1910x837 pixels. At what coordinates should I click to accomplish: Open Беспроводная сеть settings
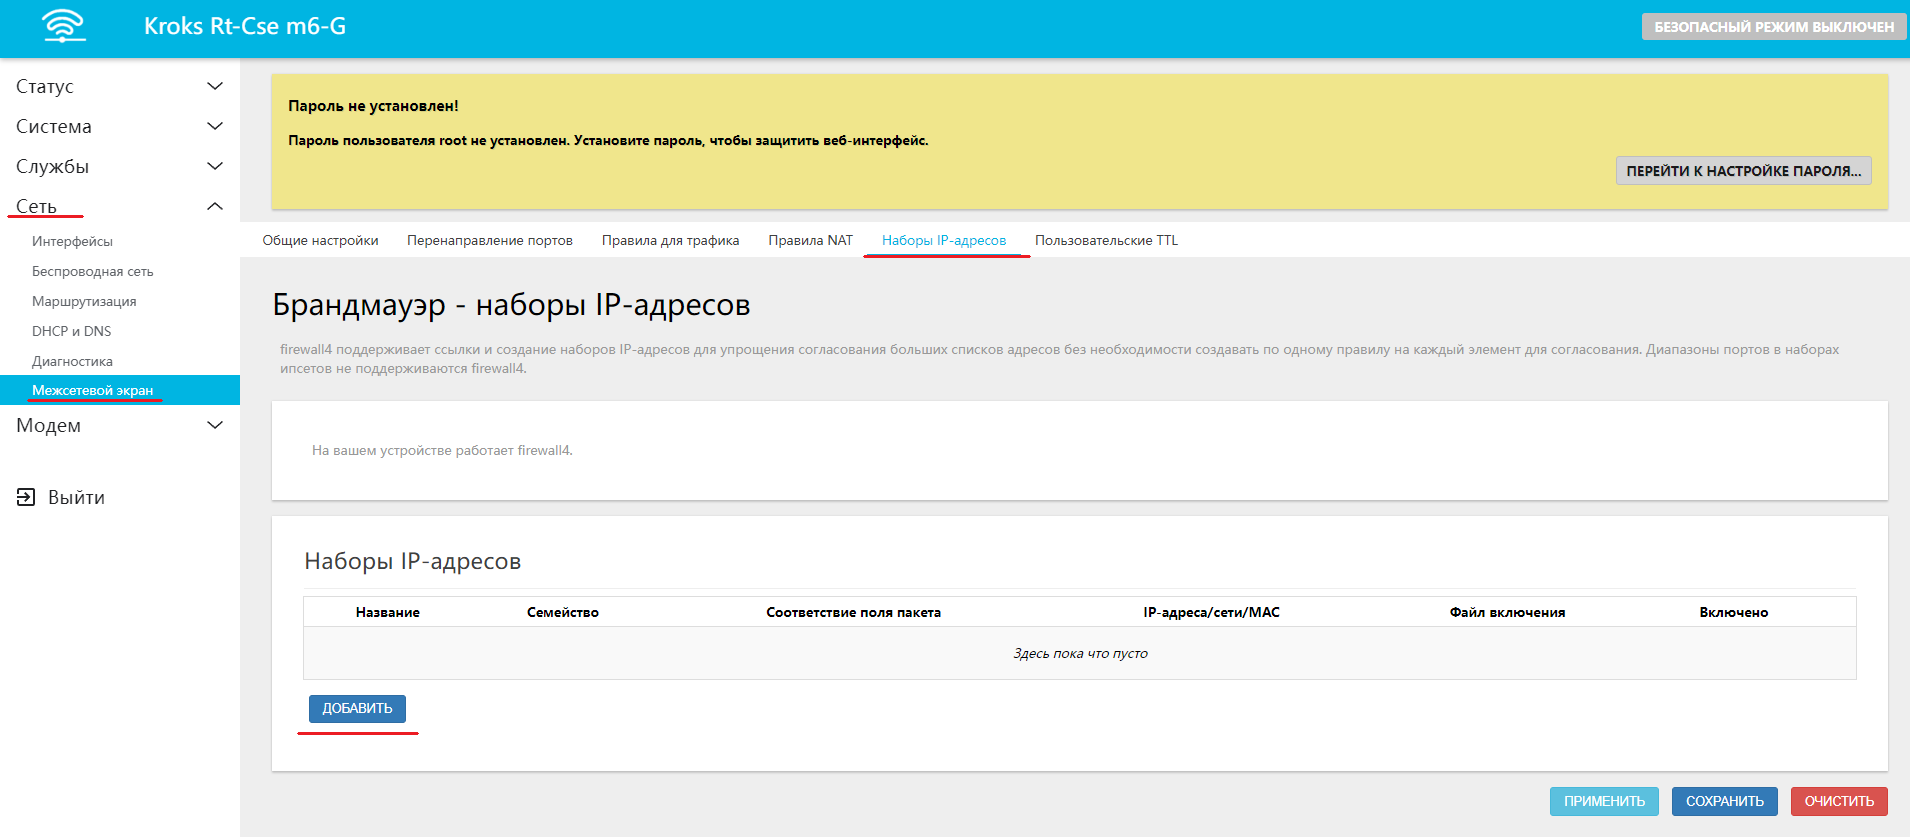coord(92,271)
